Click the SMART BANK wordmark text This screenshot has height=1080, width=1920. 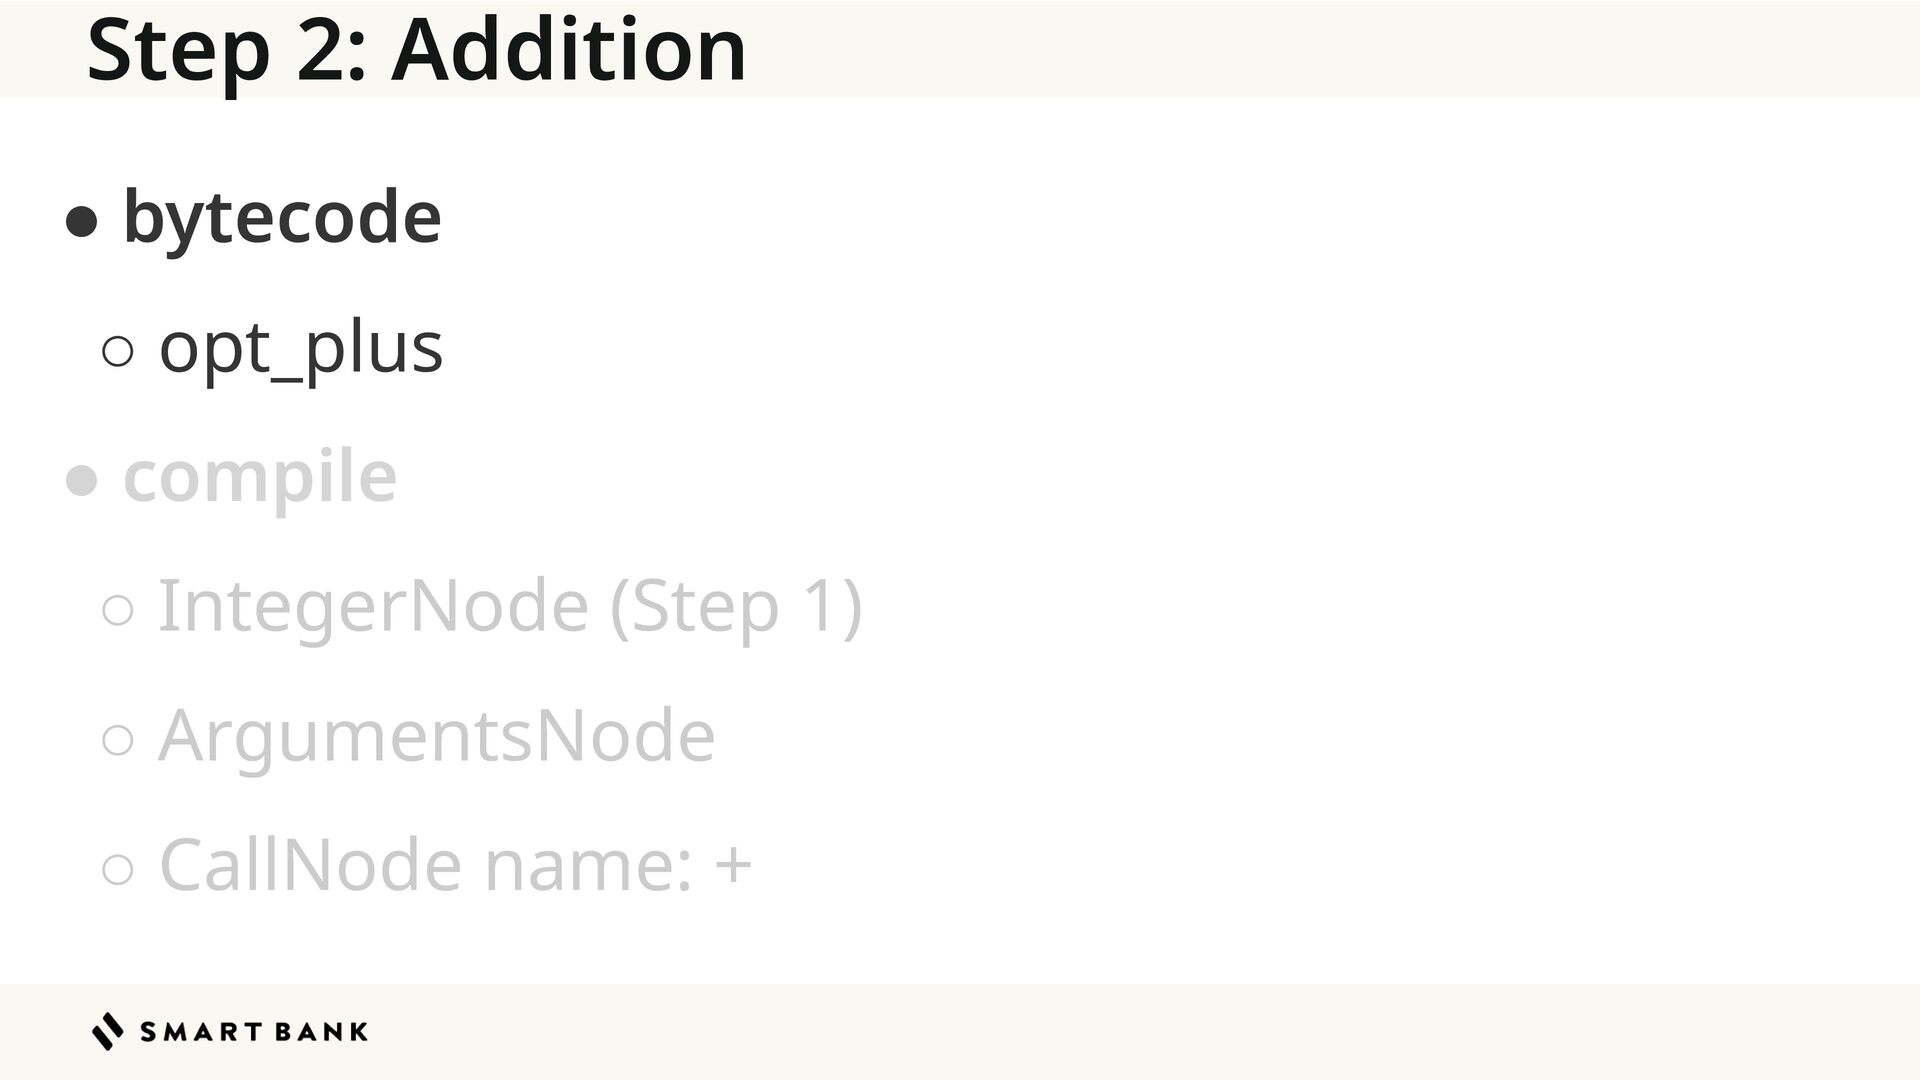pos(254,1032)
